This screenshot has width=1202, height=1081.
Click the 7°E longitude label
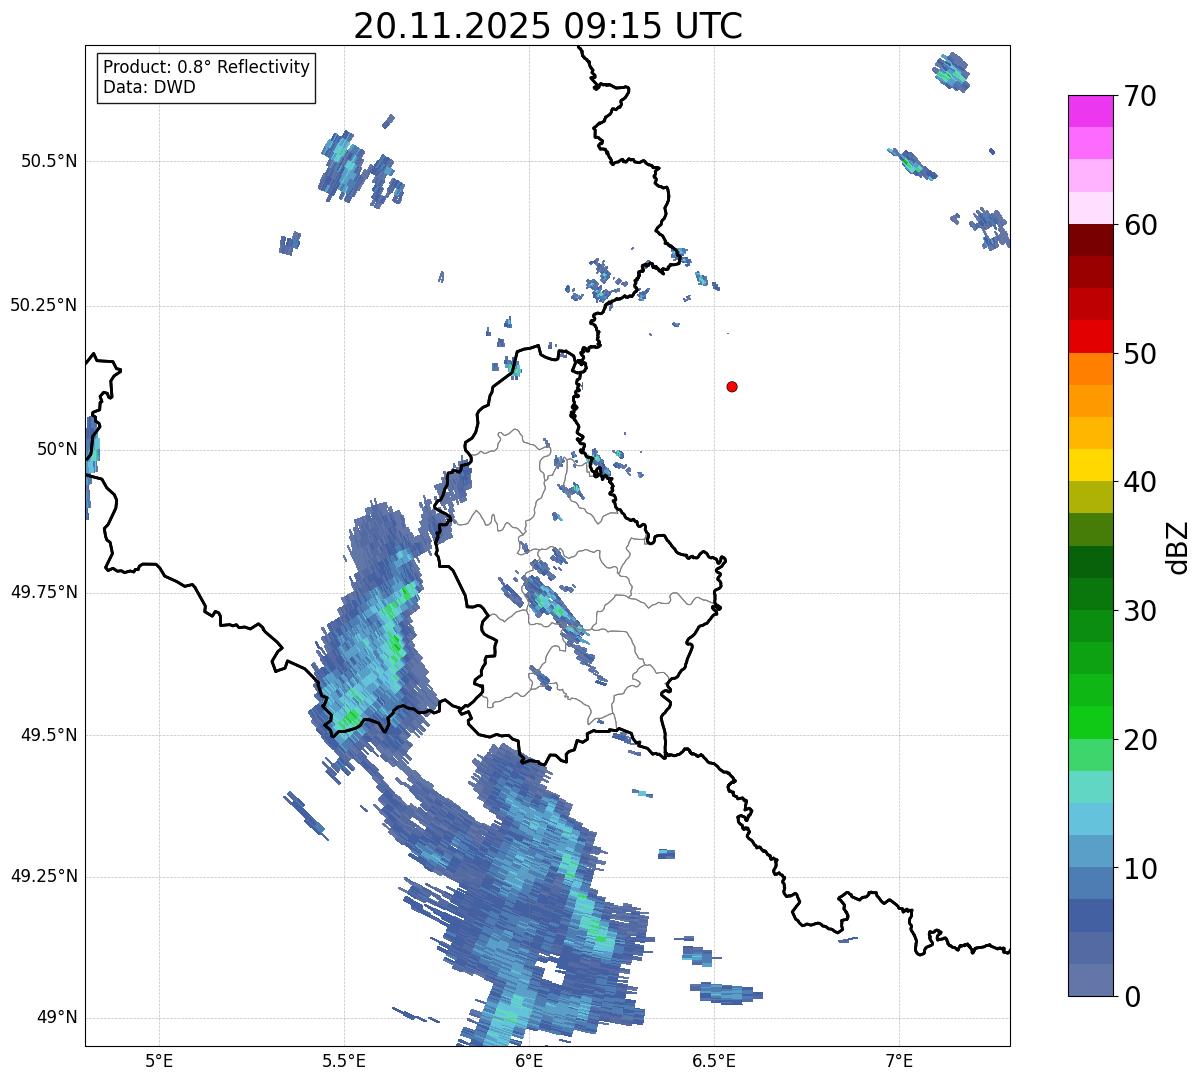pyautogui.click(x=899, y=1060)
